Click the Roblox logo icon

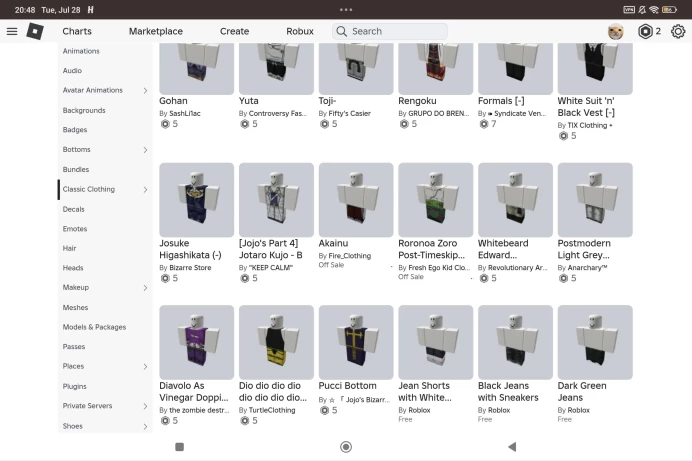click(35, 31)
